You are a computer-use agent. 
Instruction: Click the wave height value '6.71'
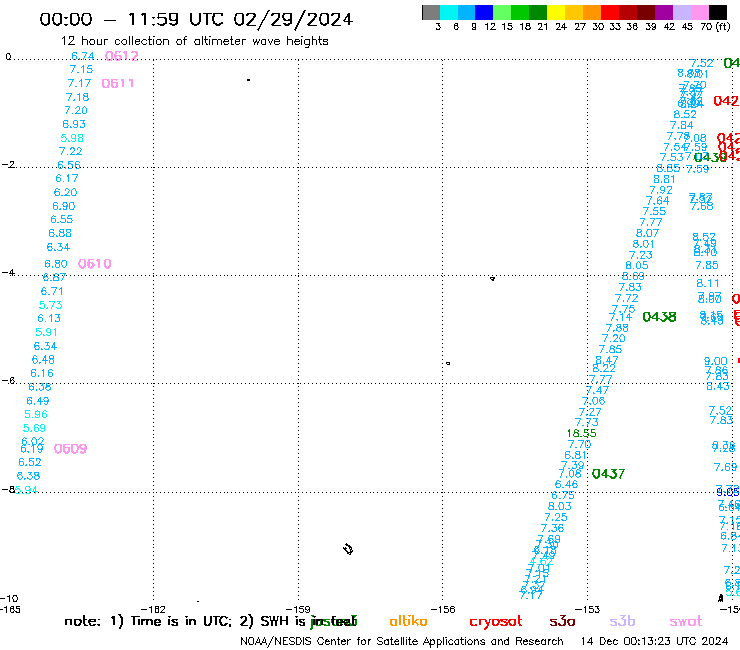click(x=52, y=291)
